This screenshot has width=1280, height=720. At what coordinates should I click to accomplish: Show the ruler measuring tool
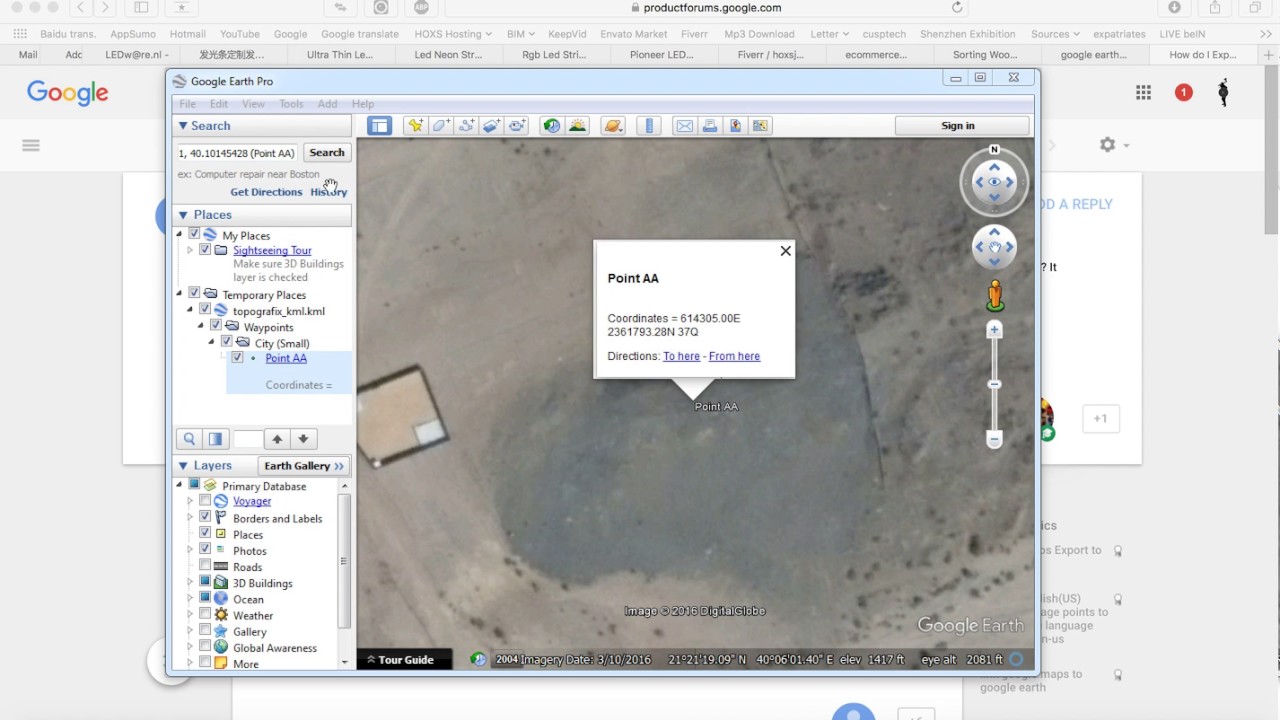pos(650,126)
